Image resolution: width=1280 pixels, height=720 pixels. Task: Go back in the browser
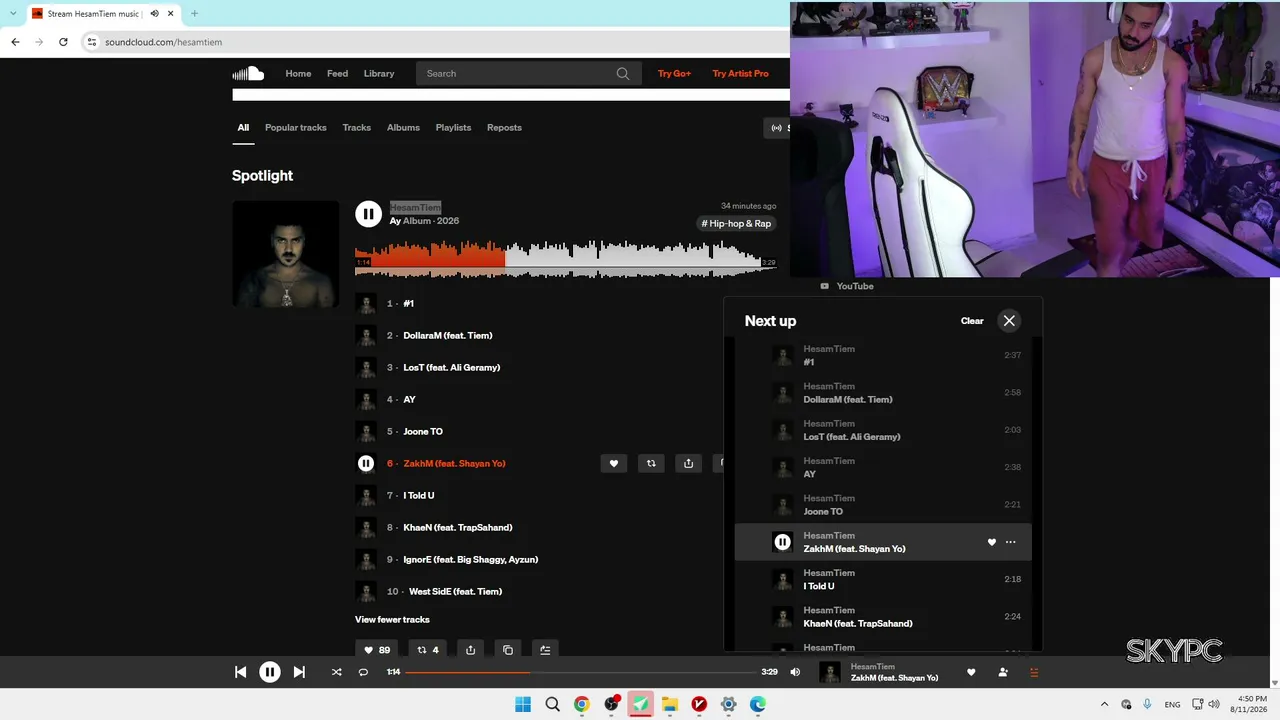tap(15, 42)
